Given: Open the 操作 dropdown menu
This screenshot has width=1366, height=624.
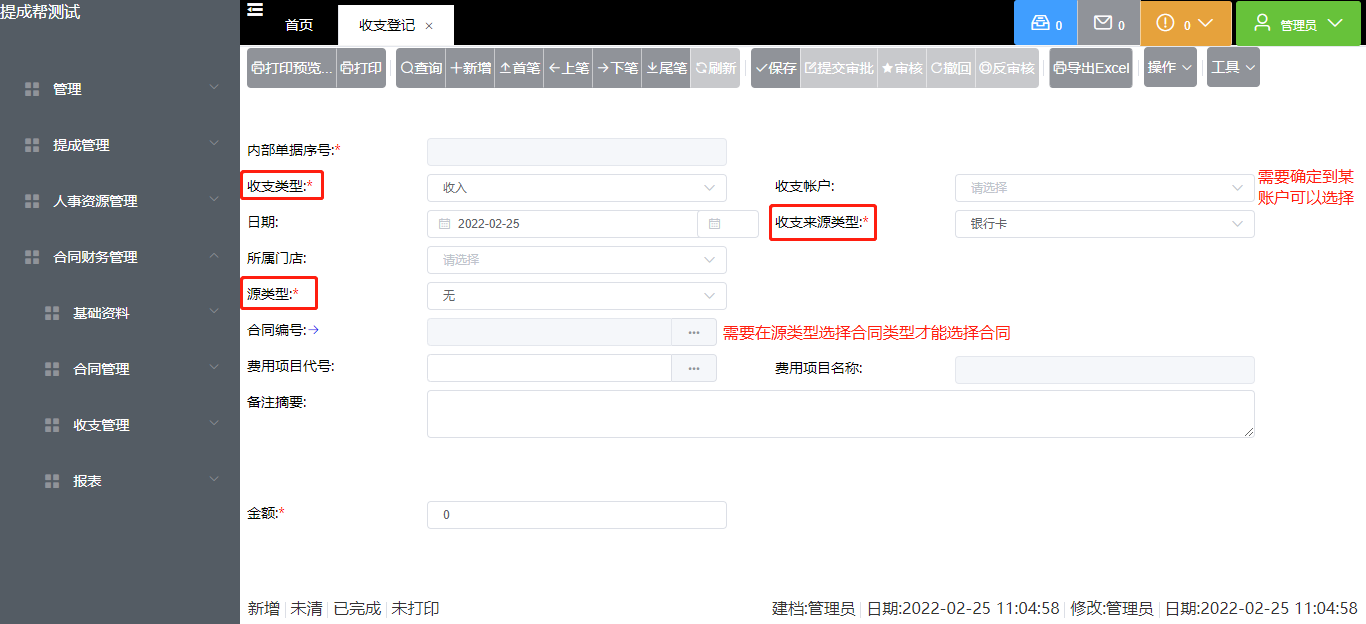Looking at the screenshot, I should click(x=1170, y=68).
